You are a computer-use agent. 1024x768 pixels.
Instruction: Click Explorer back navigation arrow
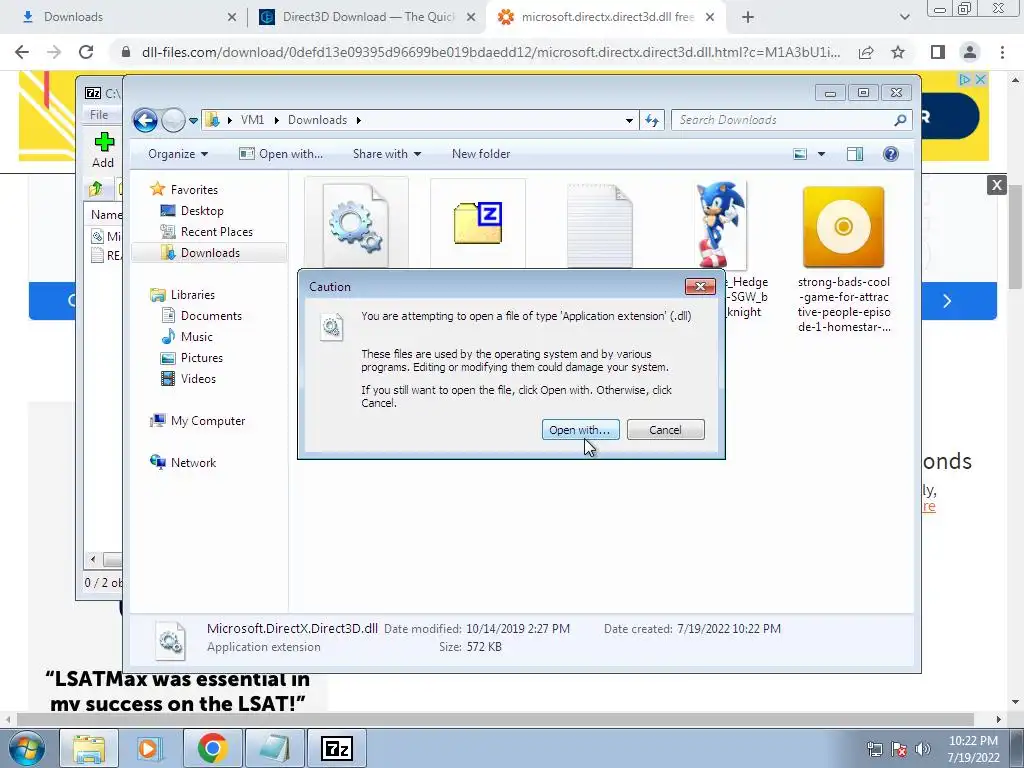(145, 120)
